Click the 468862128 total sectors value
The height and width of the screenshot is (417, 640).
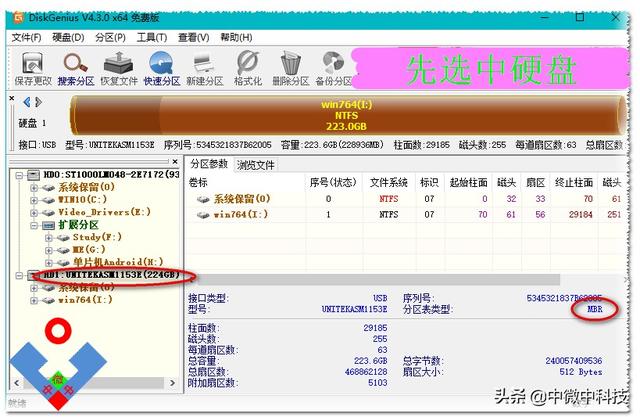(x=366, y=372)
